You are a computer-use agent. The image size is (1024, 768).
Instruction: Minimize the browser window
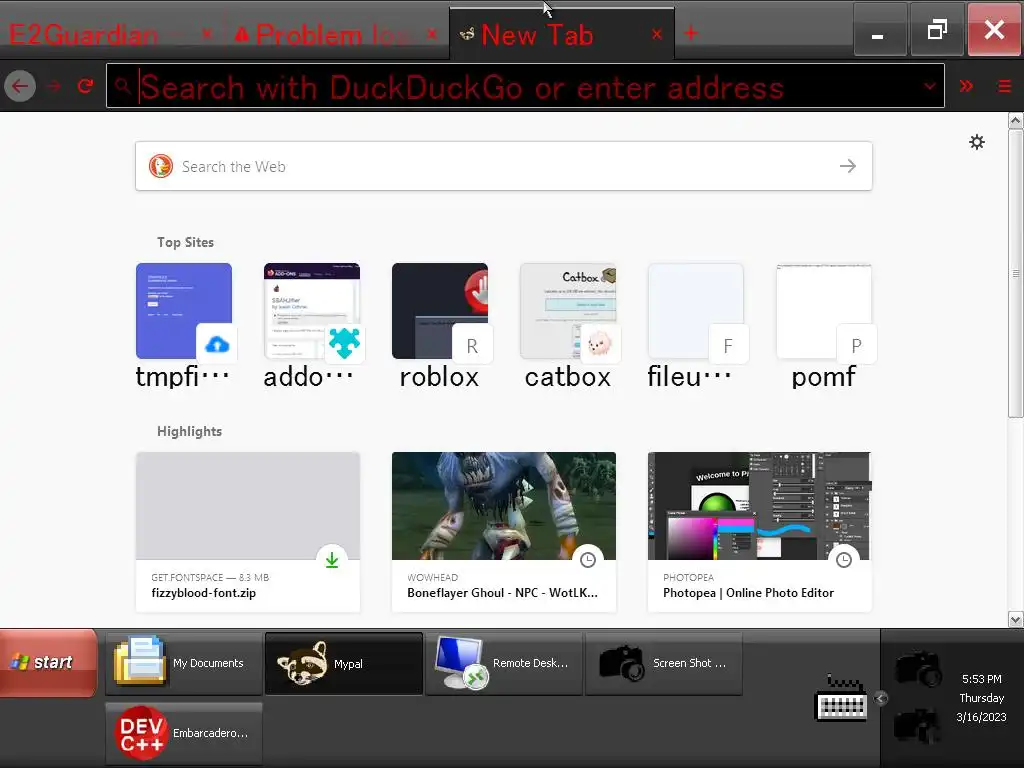pyautogui.click(x=879, y=31)
